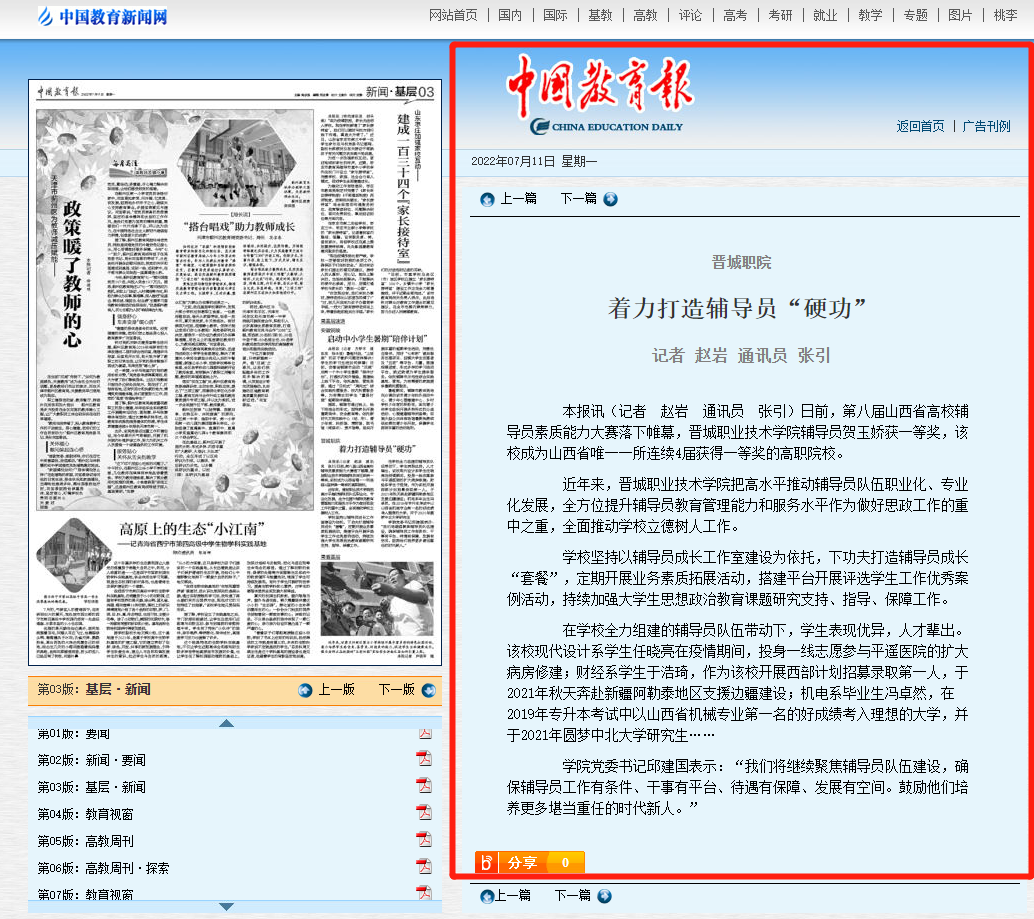Click 高原上的生态"小江南" article in preview
This screenshot has height=919, width=1034.
click(x=192, y=529)
